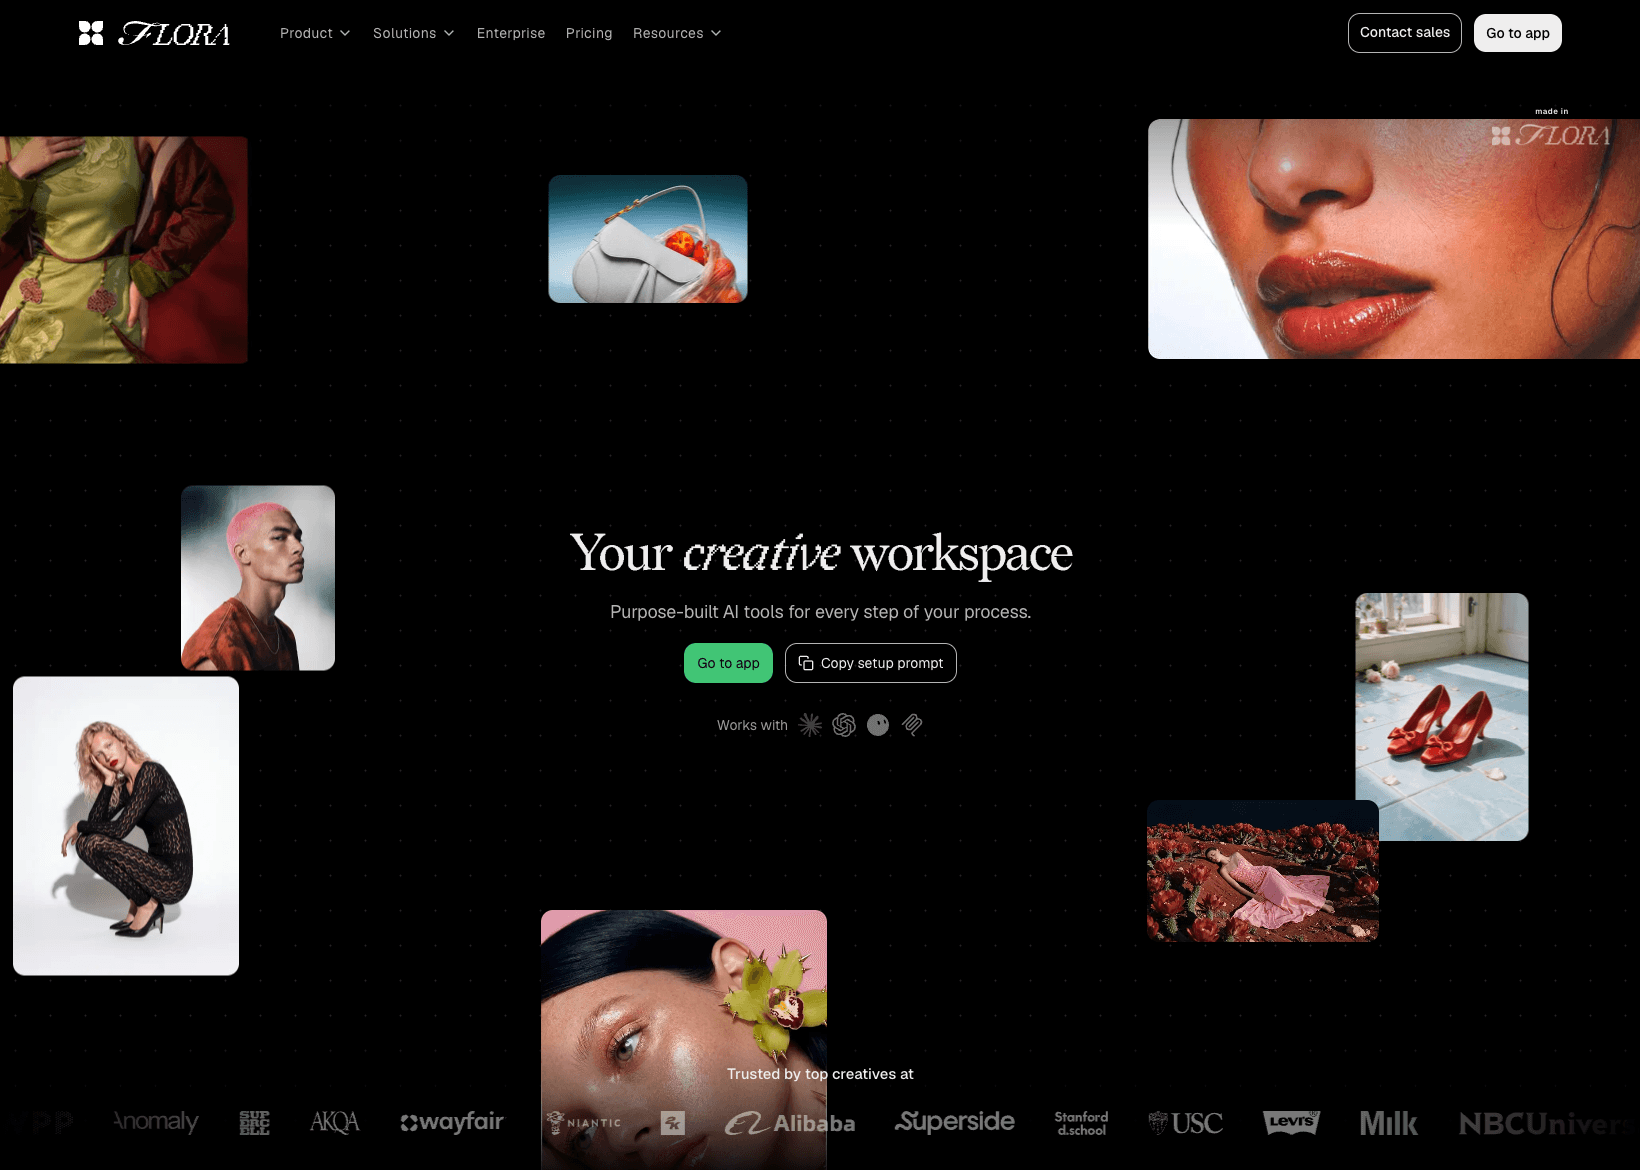Click the OpenAI knot icon beside Works with
Image resolution: width=1640 pixels, height=1170 pixels.
[844, 725]
